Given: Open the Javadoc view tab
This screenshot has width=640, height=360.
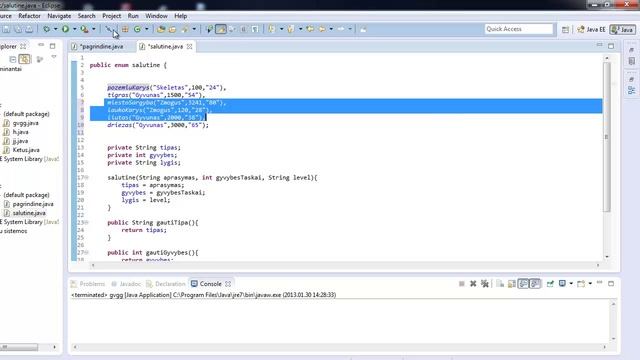Looking at the screenshot, I should pyautogui.click(x=126, y=284).
